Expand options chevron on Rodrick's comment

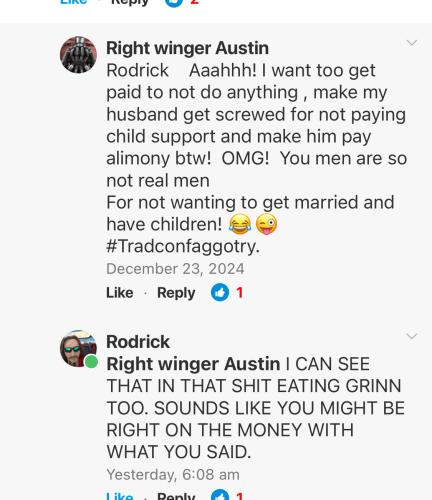point(412,336)
